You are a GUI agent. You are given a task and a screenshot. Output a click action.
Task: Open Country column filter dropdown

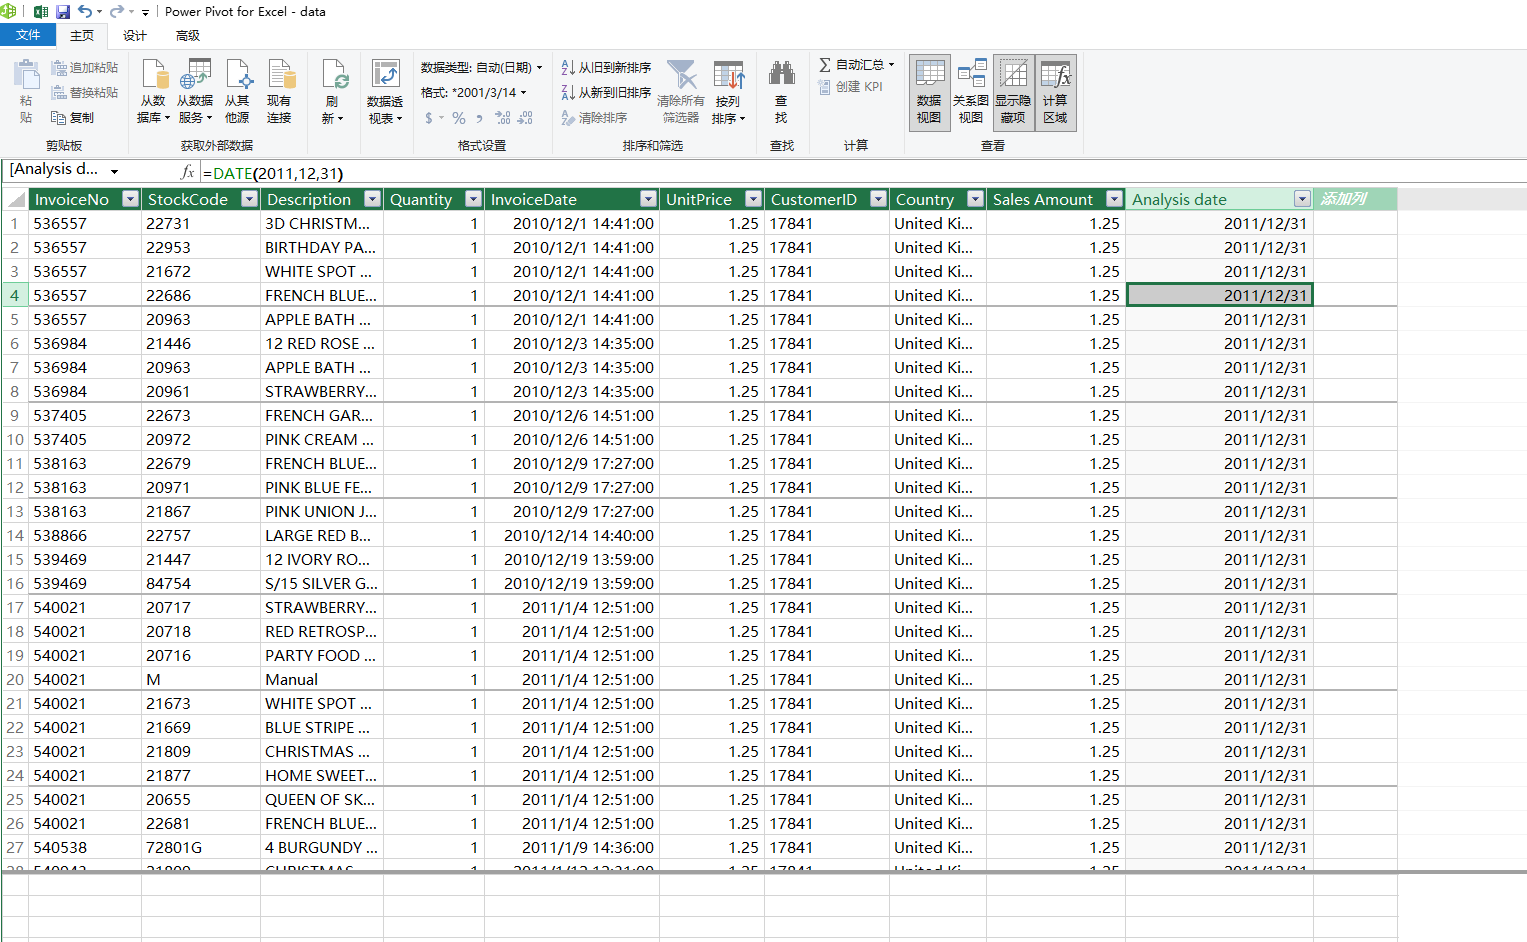[975, 199]
